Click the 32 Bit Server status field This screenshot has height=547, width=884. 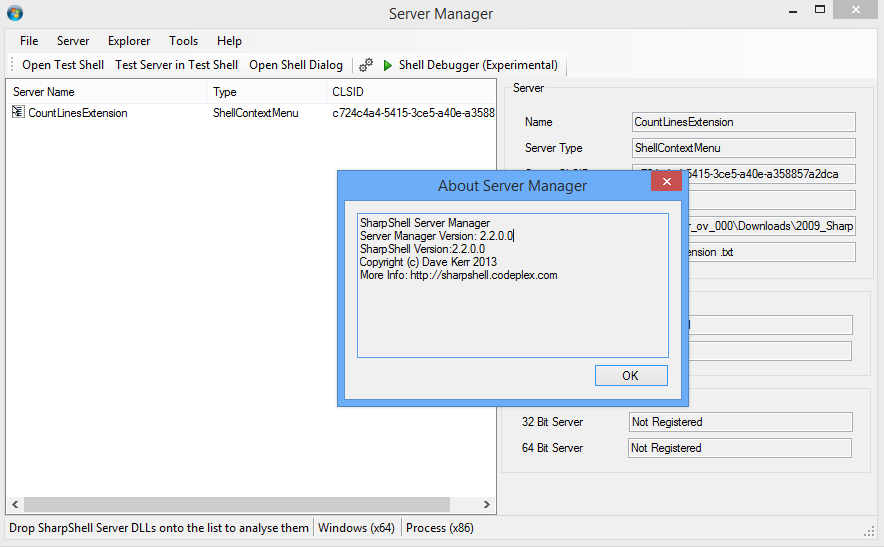(741, 422)
